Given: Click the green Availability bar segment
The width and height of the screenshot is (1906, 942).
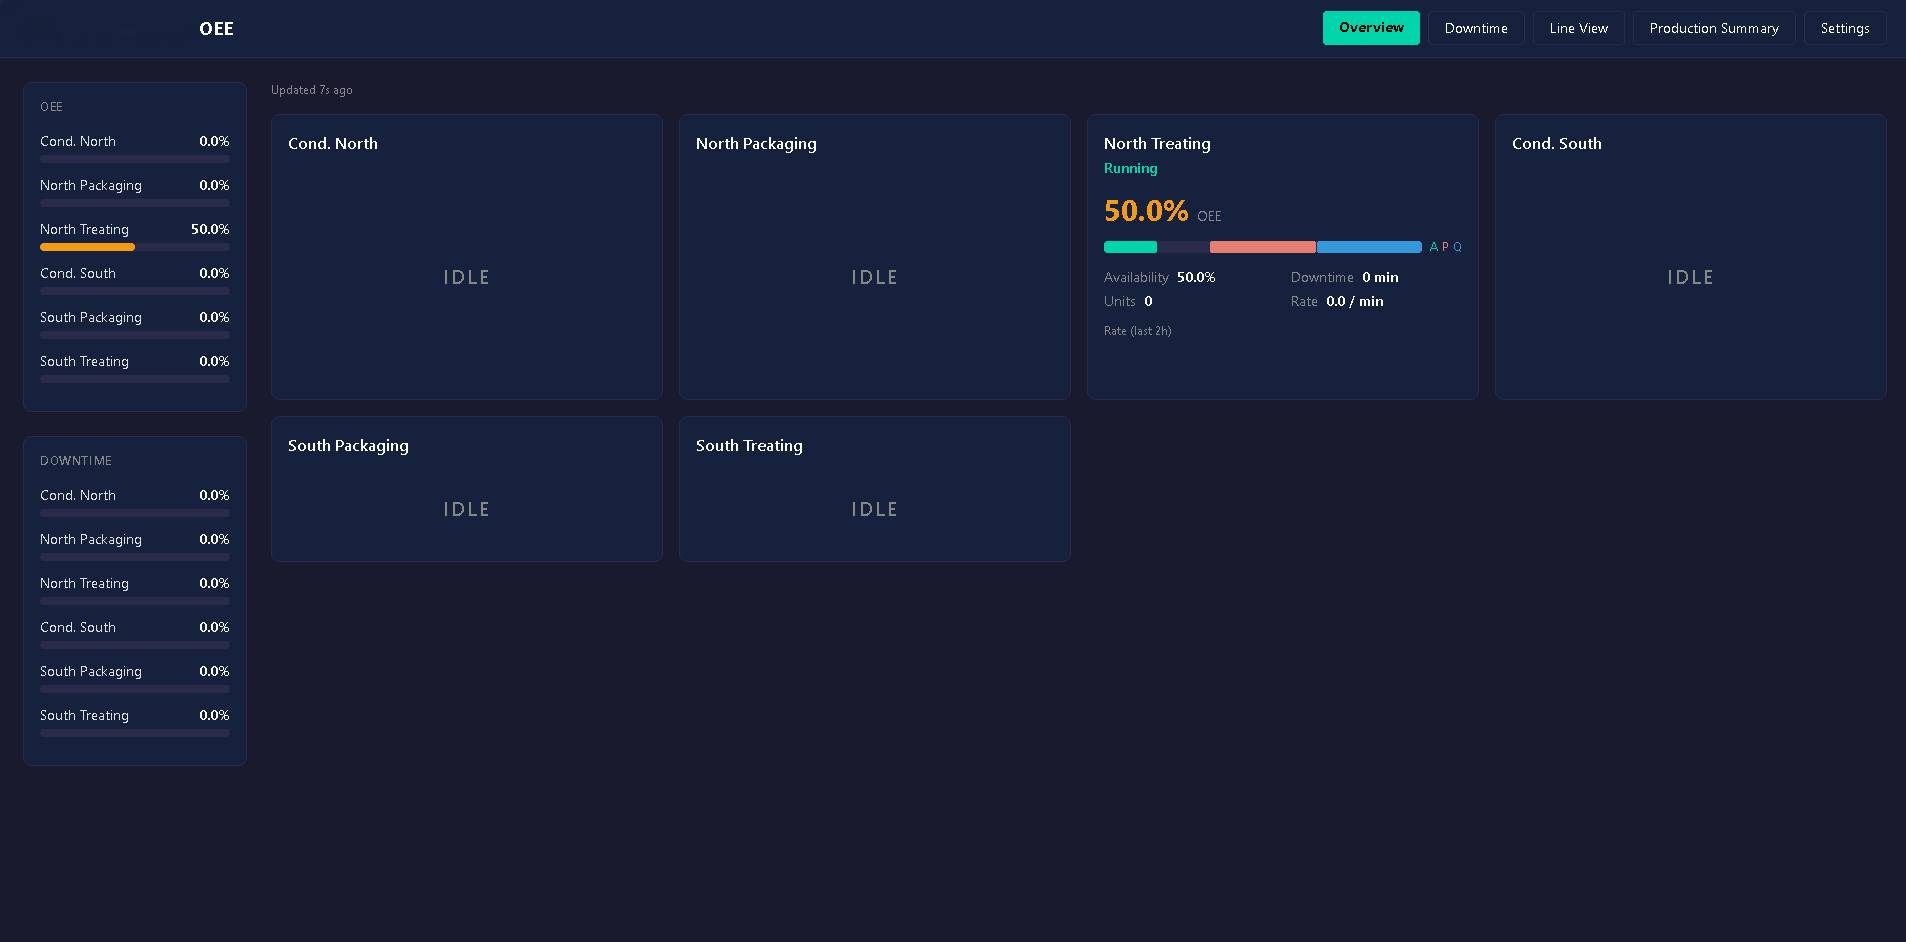Looking at the screenshot, I should 1130,247.
